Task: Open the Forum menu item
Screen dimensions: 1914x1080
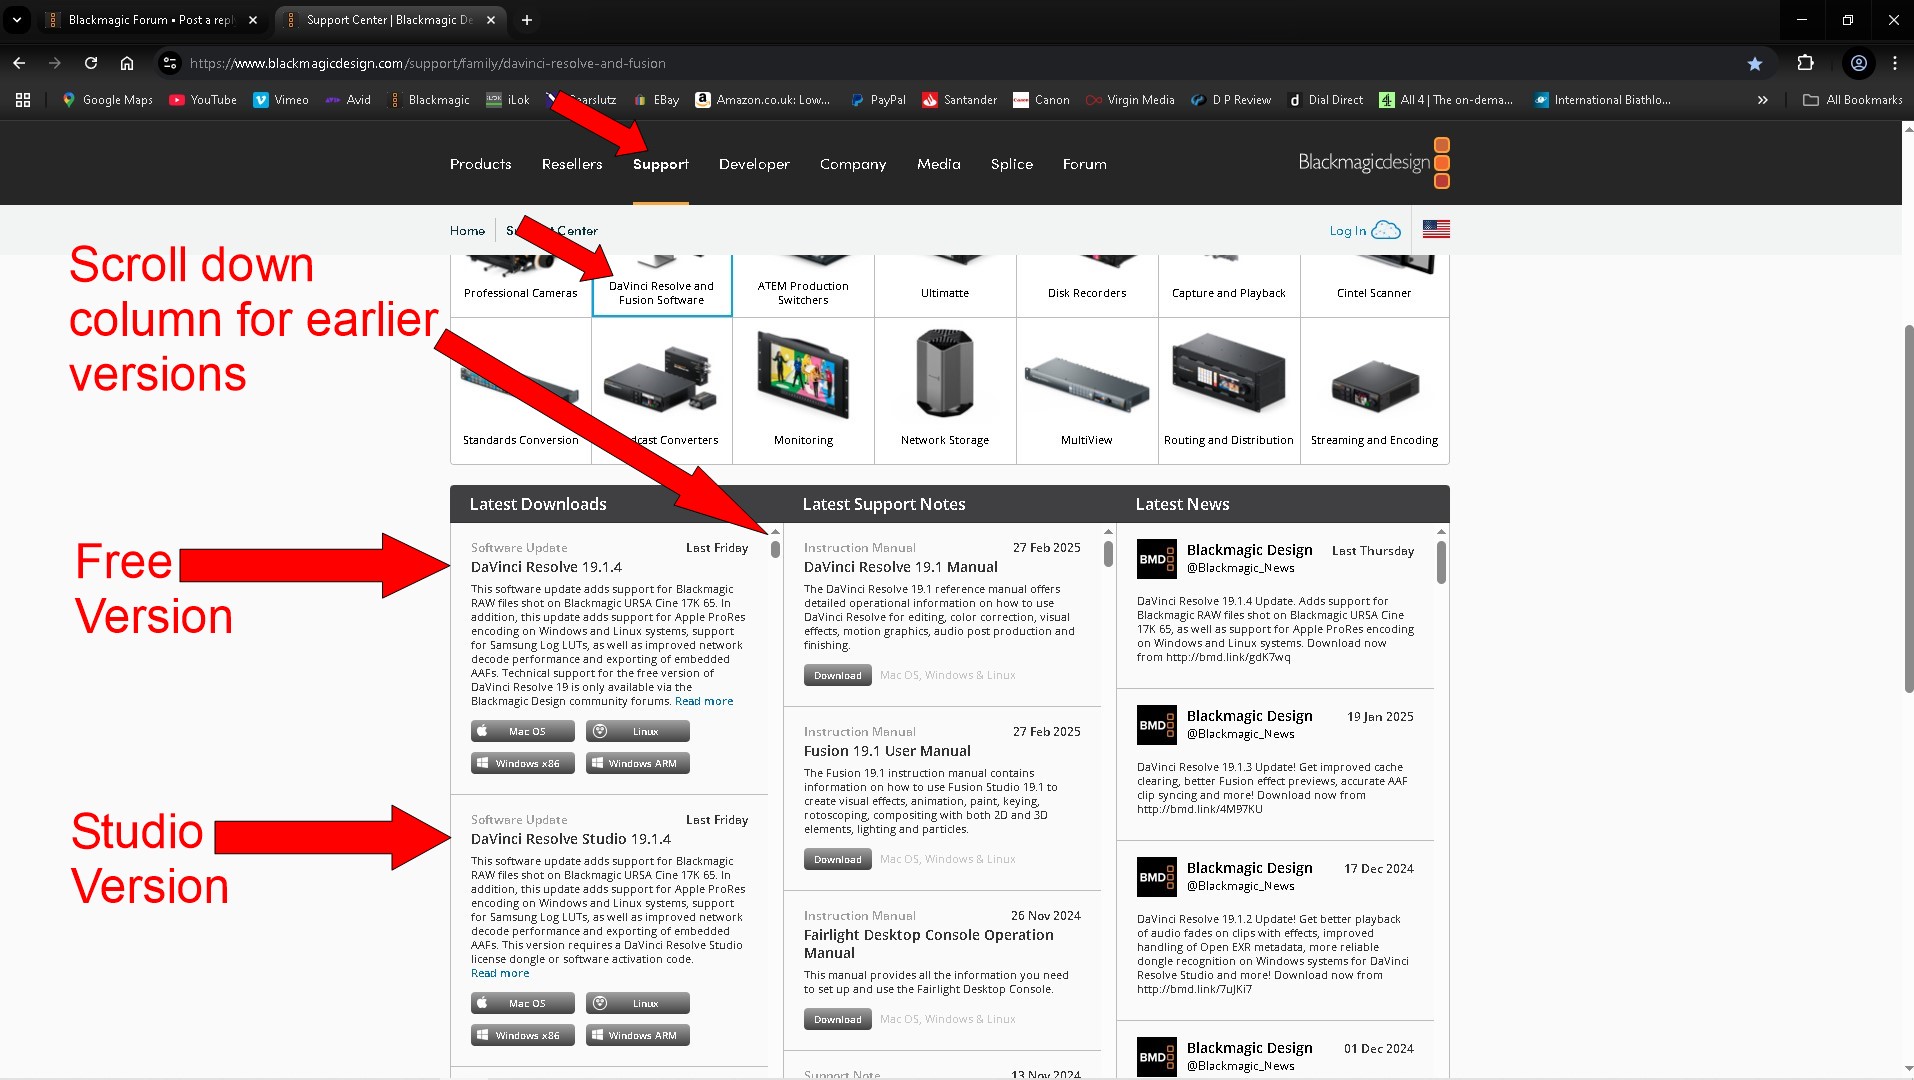Action: tap(1085, 164)
